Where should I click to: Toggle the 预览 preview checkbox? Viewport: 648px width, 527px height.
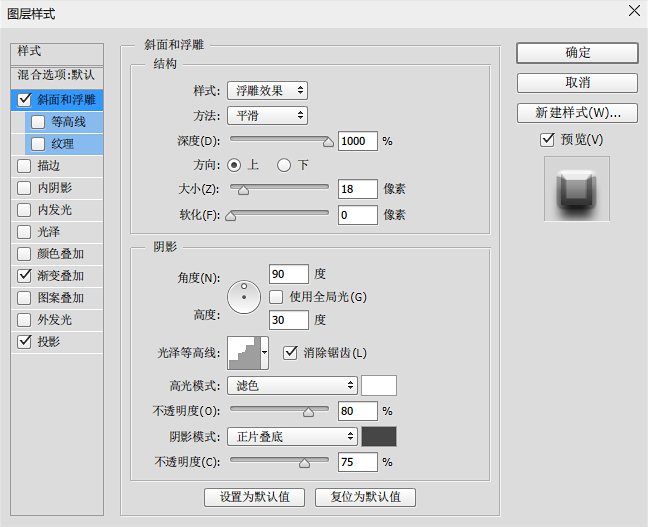click(547, 140)
